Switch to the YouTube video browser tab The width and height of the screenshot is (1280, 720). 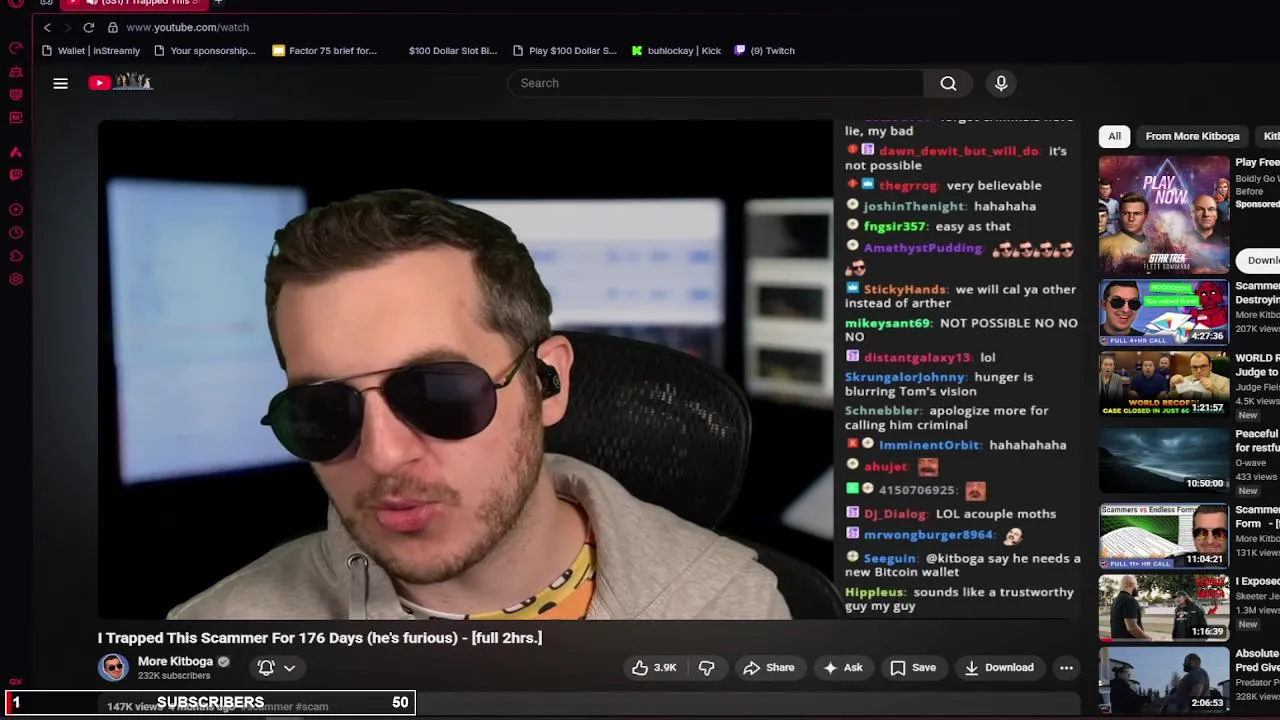pyautogui.click(x=135, y=3)
